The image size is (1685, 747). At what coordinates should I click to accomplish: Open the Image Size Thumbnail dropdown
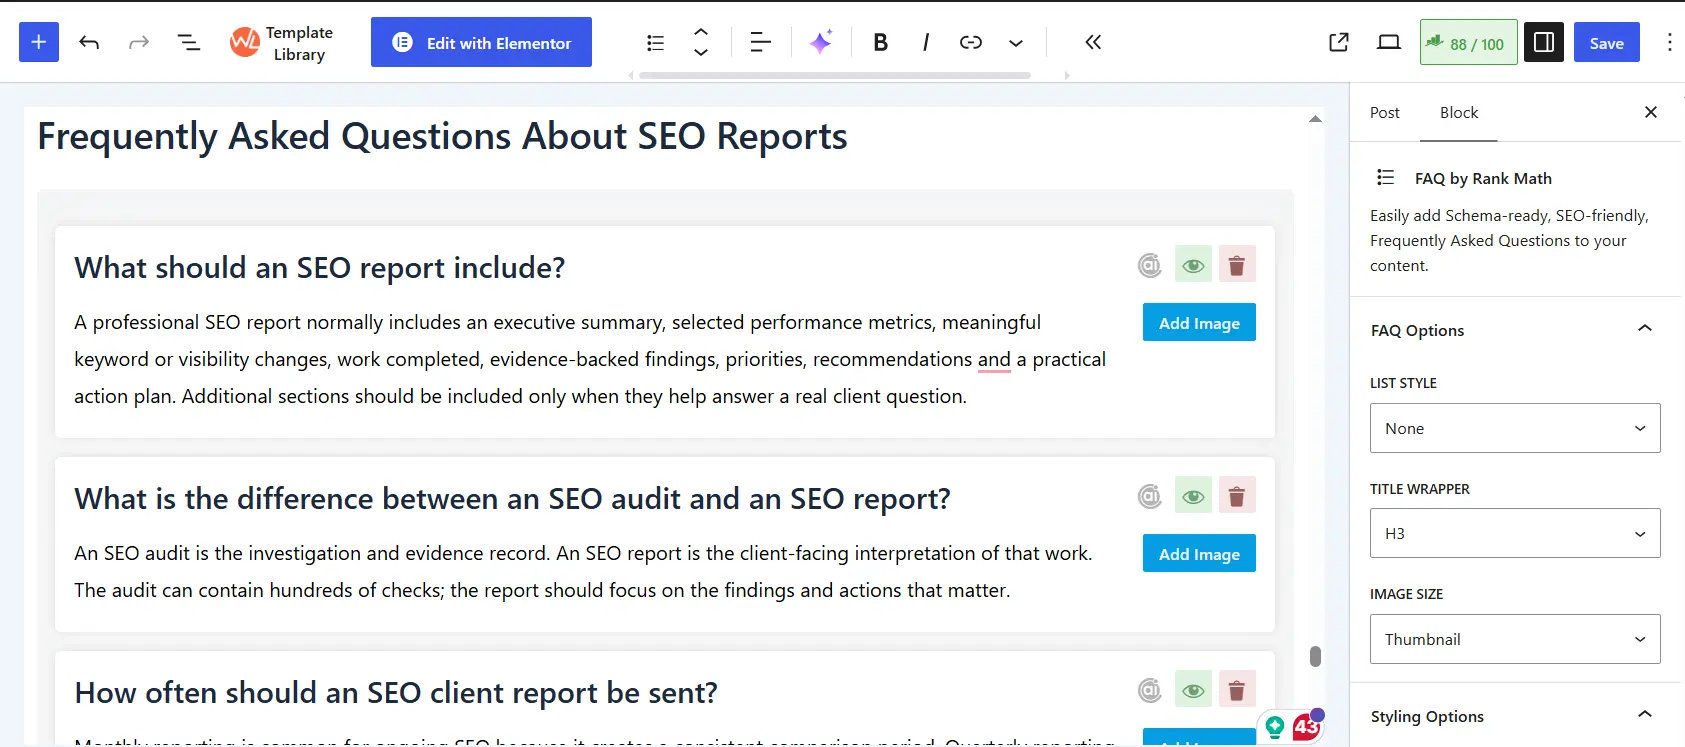point(1515,639)
